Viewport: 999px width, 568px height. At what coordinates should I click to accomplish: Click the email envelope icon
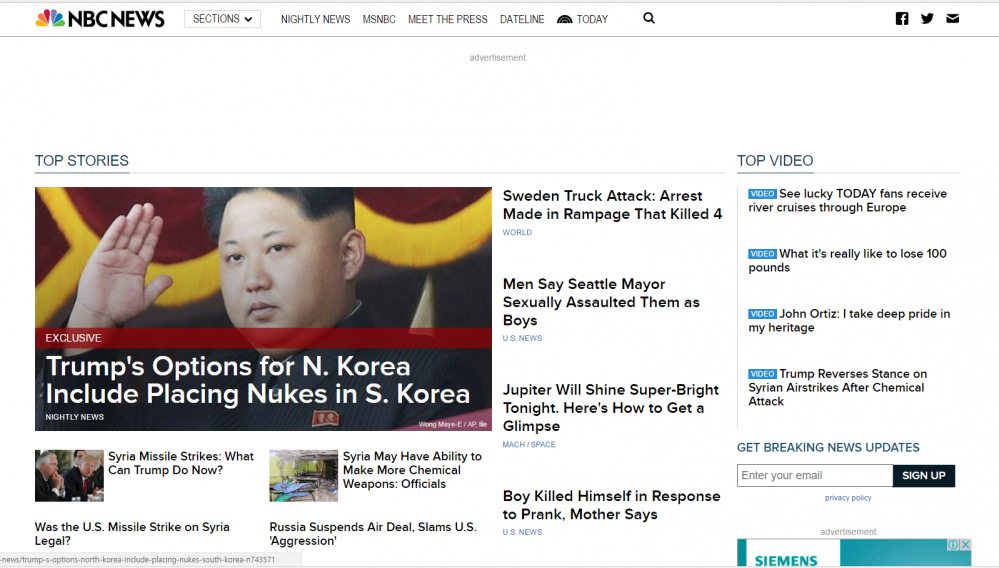[x=952, y=19]
